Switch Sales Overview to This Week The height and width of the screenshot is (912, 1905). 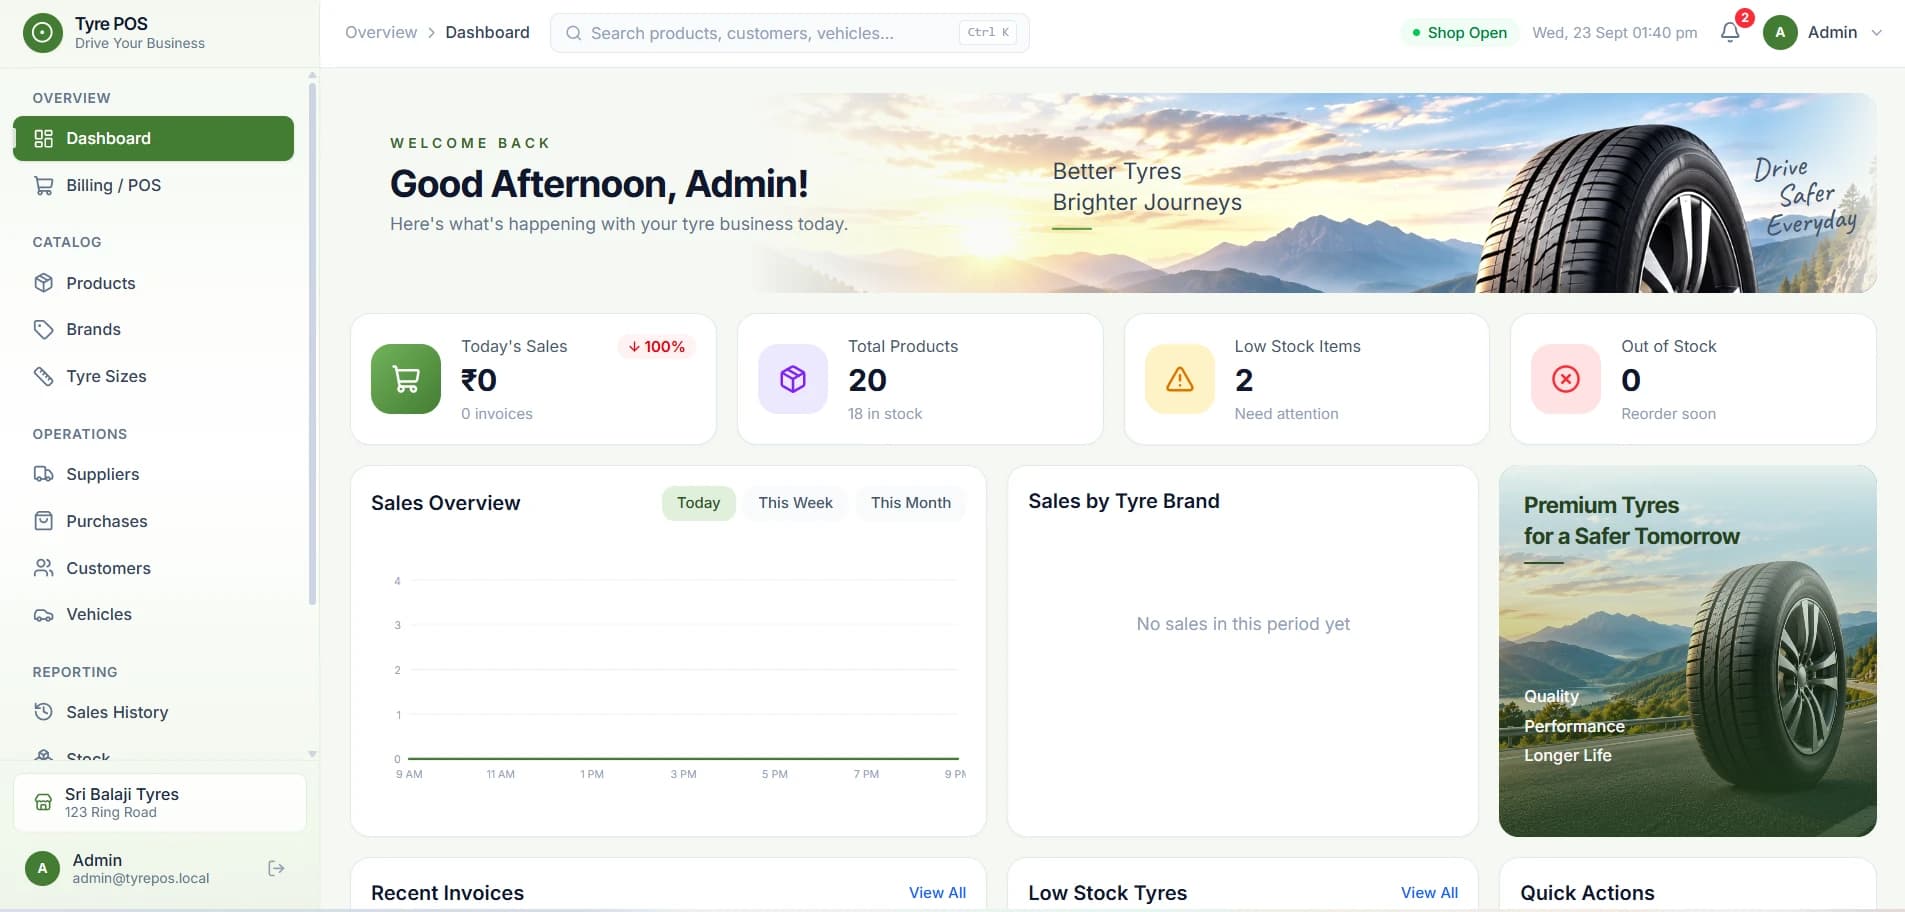coord(795,503)
